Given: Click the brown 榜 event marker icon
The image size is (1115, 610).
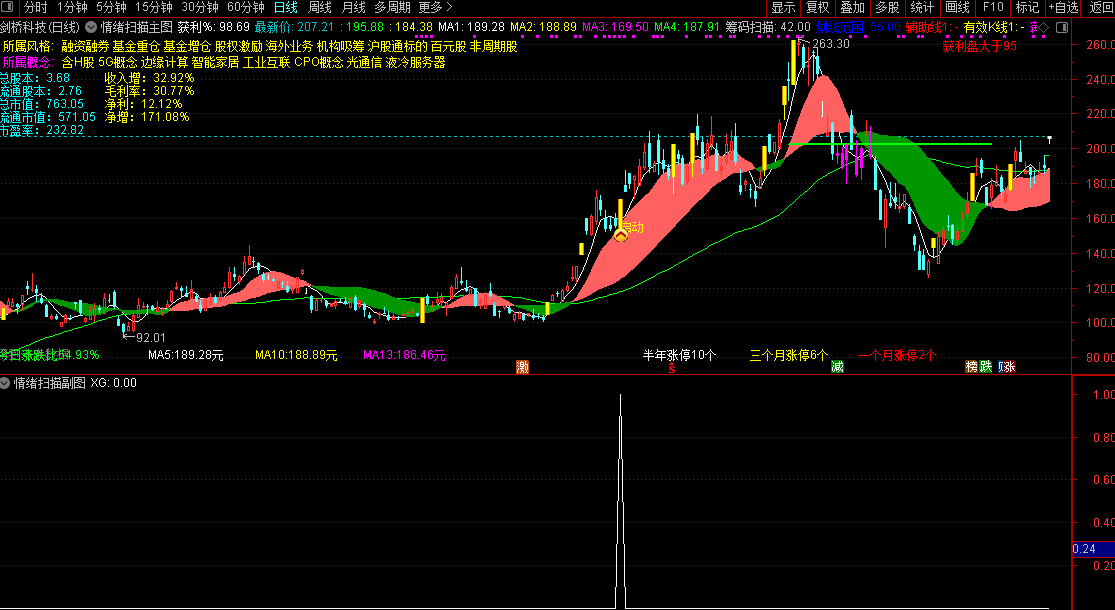Looking at the screenshot, I should coord(971,367).
